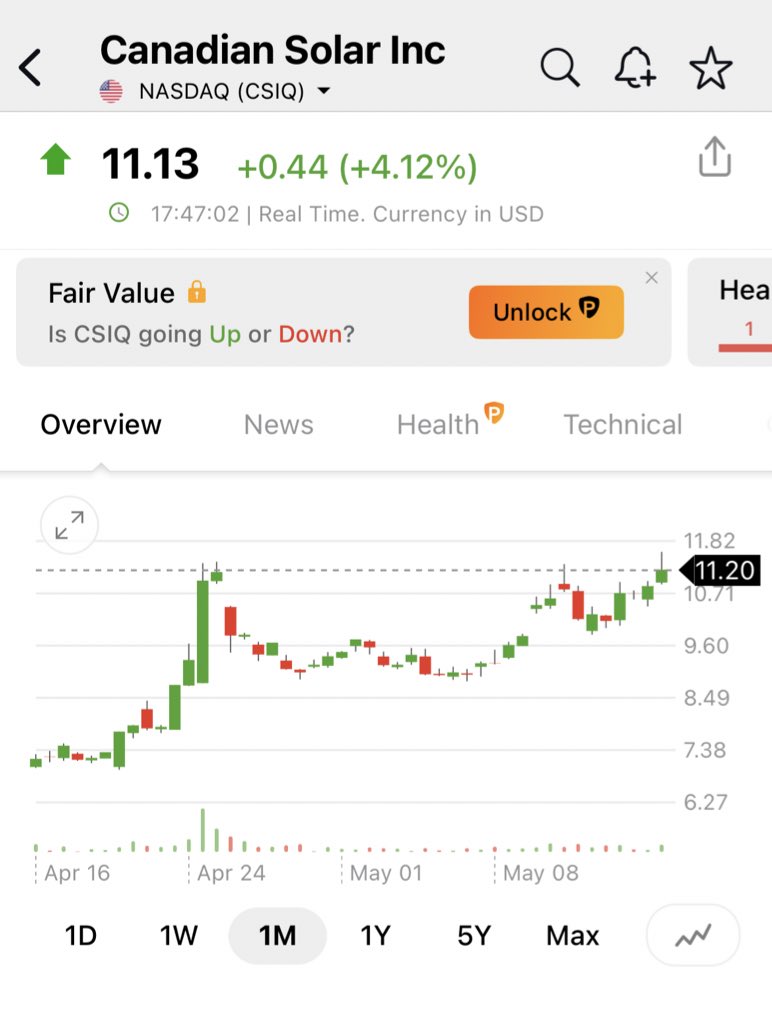Go back with the left arrow
Viewport: 772px width, 1024px height.
click(x=30, y=67)
